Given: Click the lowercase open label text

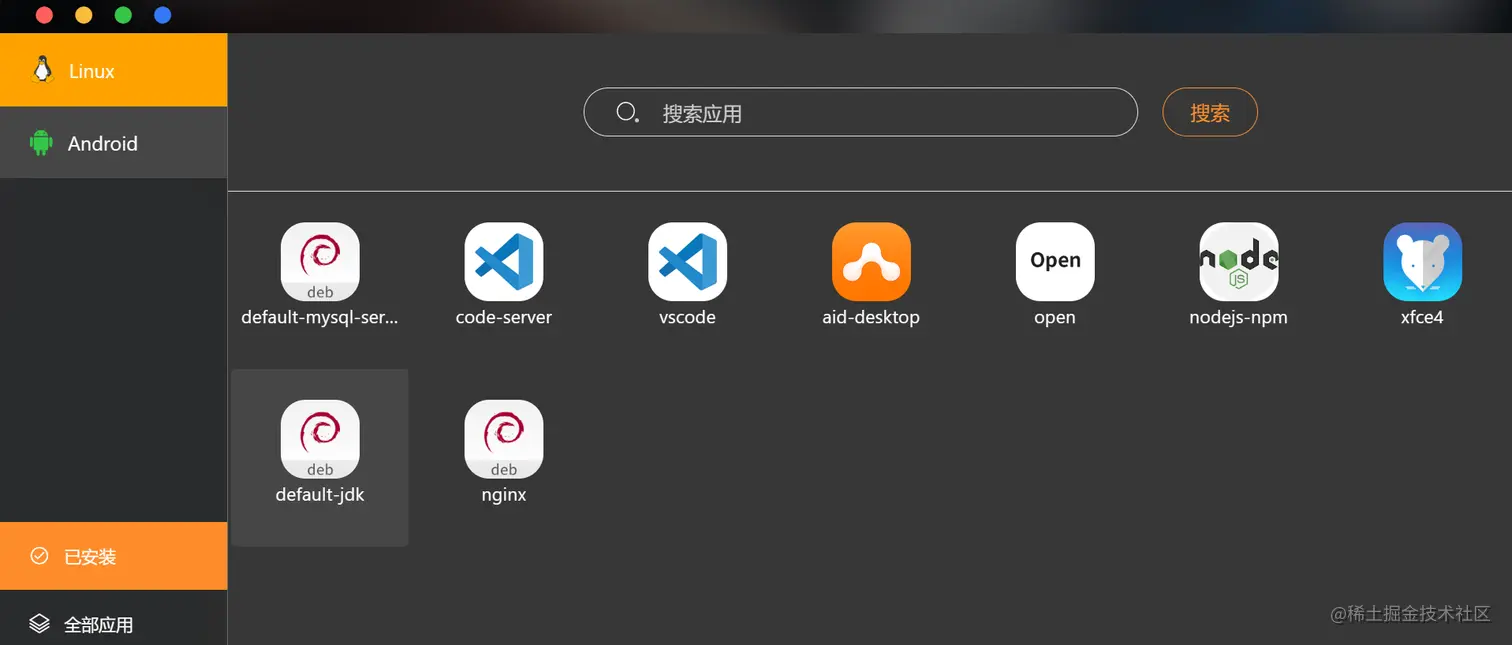Looking at the screenshot, I should point(1055,318).
